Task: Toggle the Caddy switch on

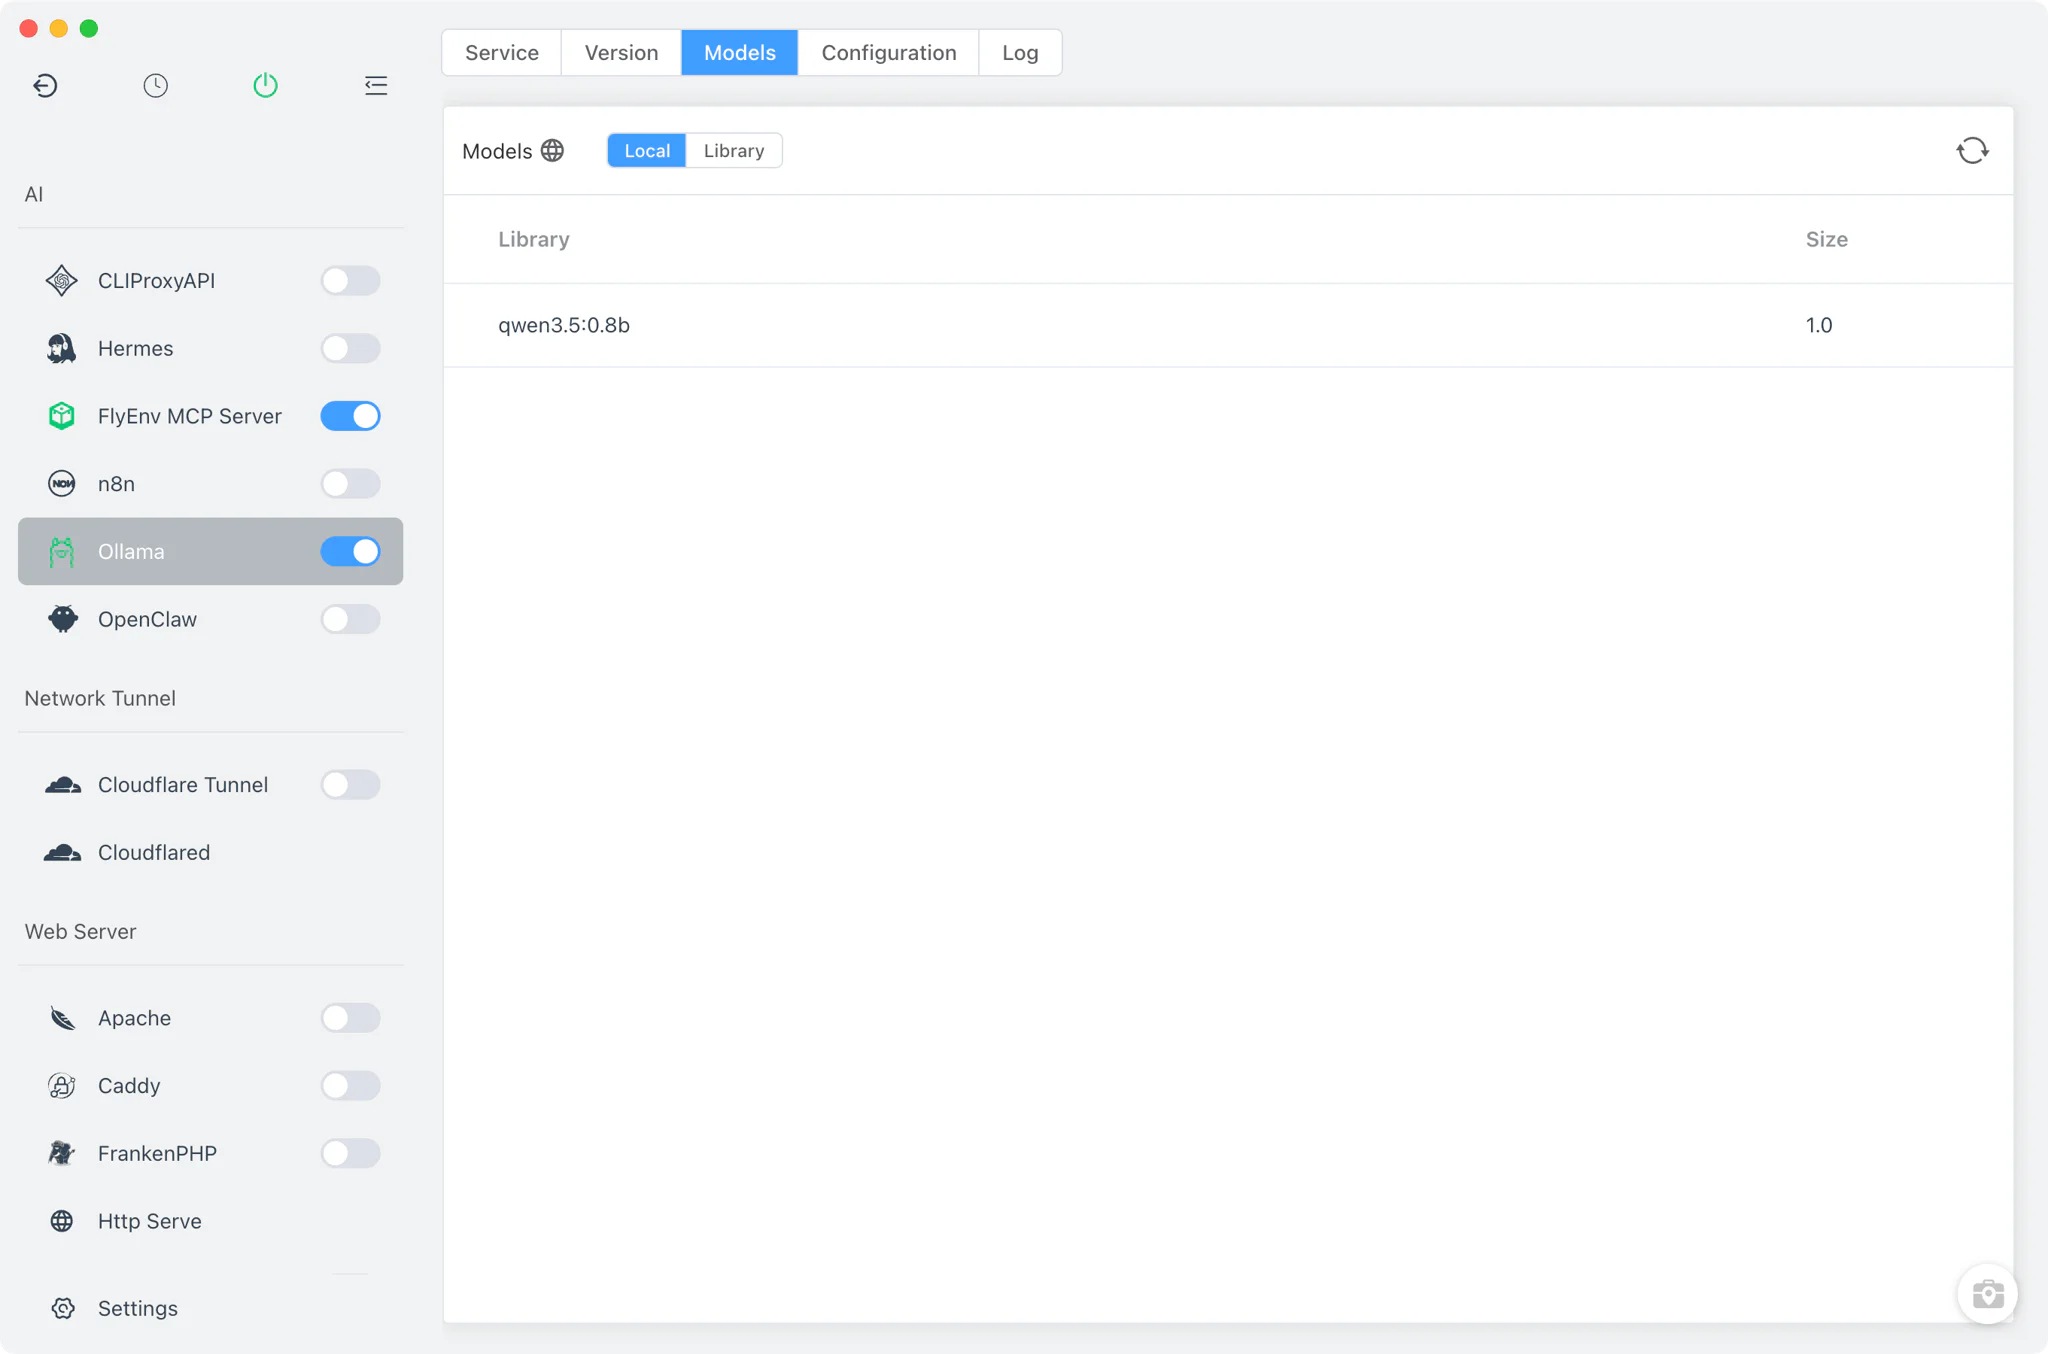Action: 350,1086
